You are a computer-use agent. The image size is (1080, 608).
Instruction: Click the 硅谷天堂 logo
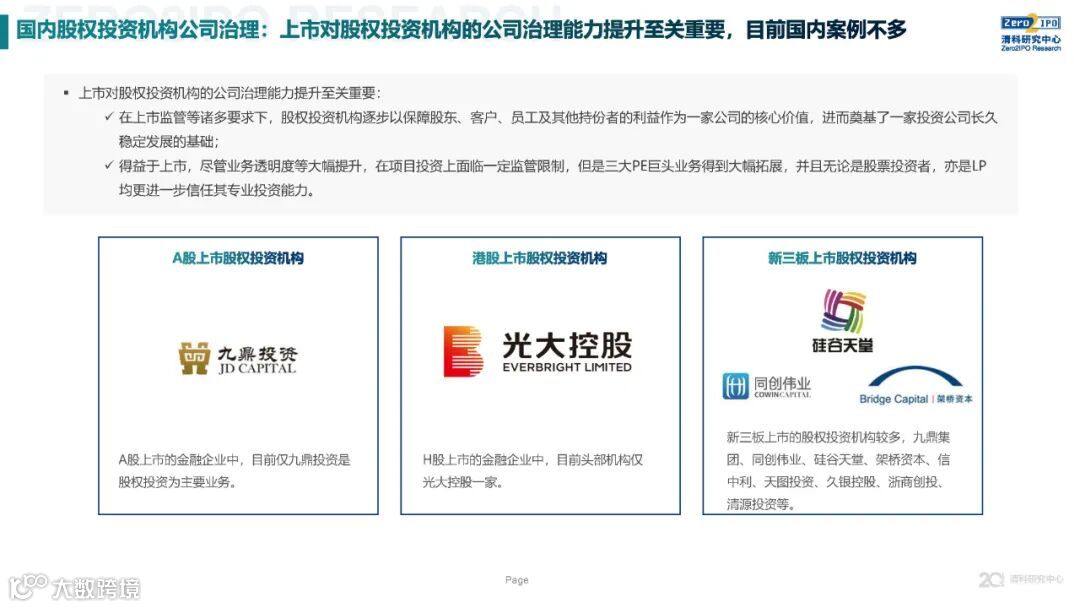tap(842, 321)
